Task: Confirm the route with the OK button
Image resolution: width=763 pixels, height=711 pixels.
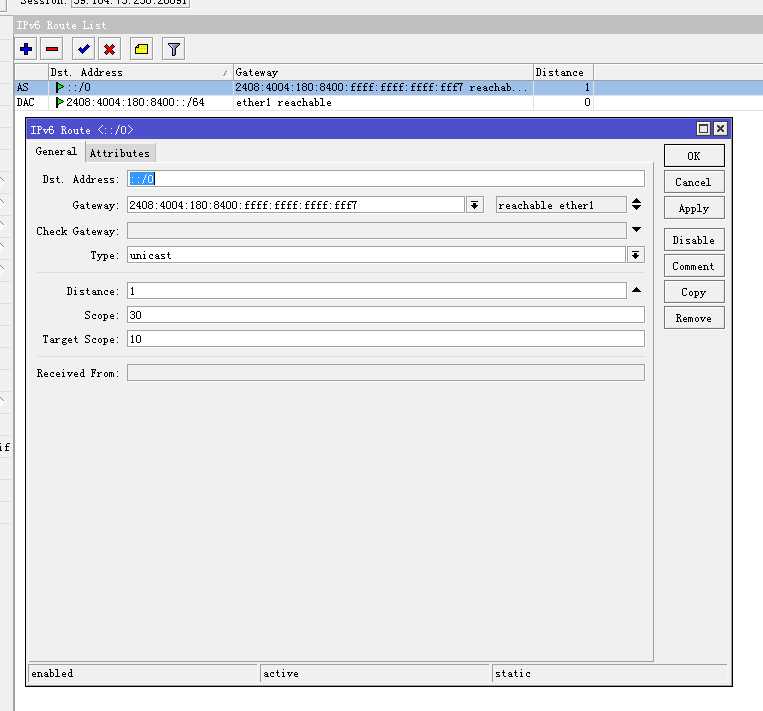Action: [694, 156]
